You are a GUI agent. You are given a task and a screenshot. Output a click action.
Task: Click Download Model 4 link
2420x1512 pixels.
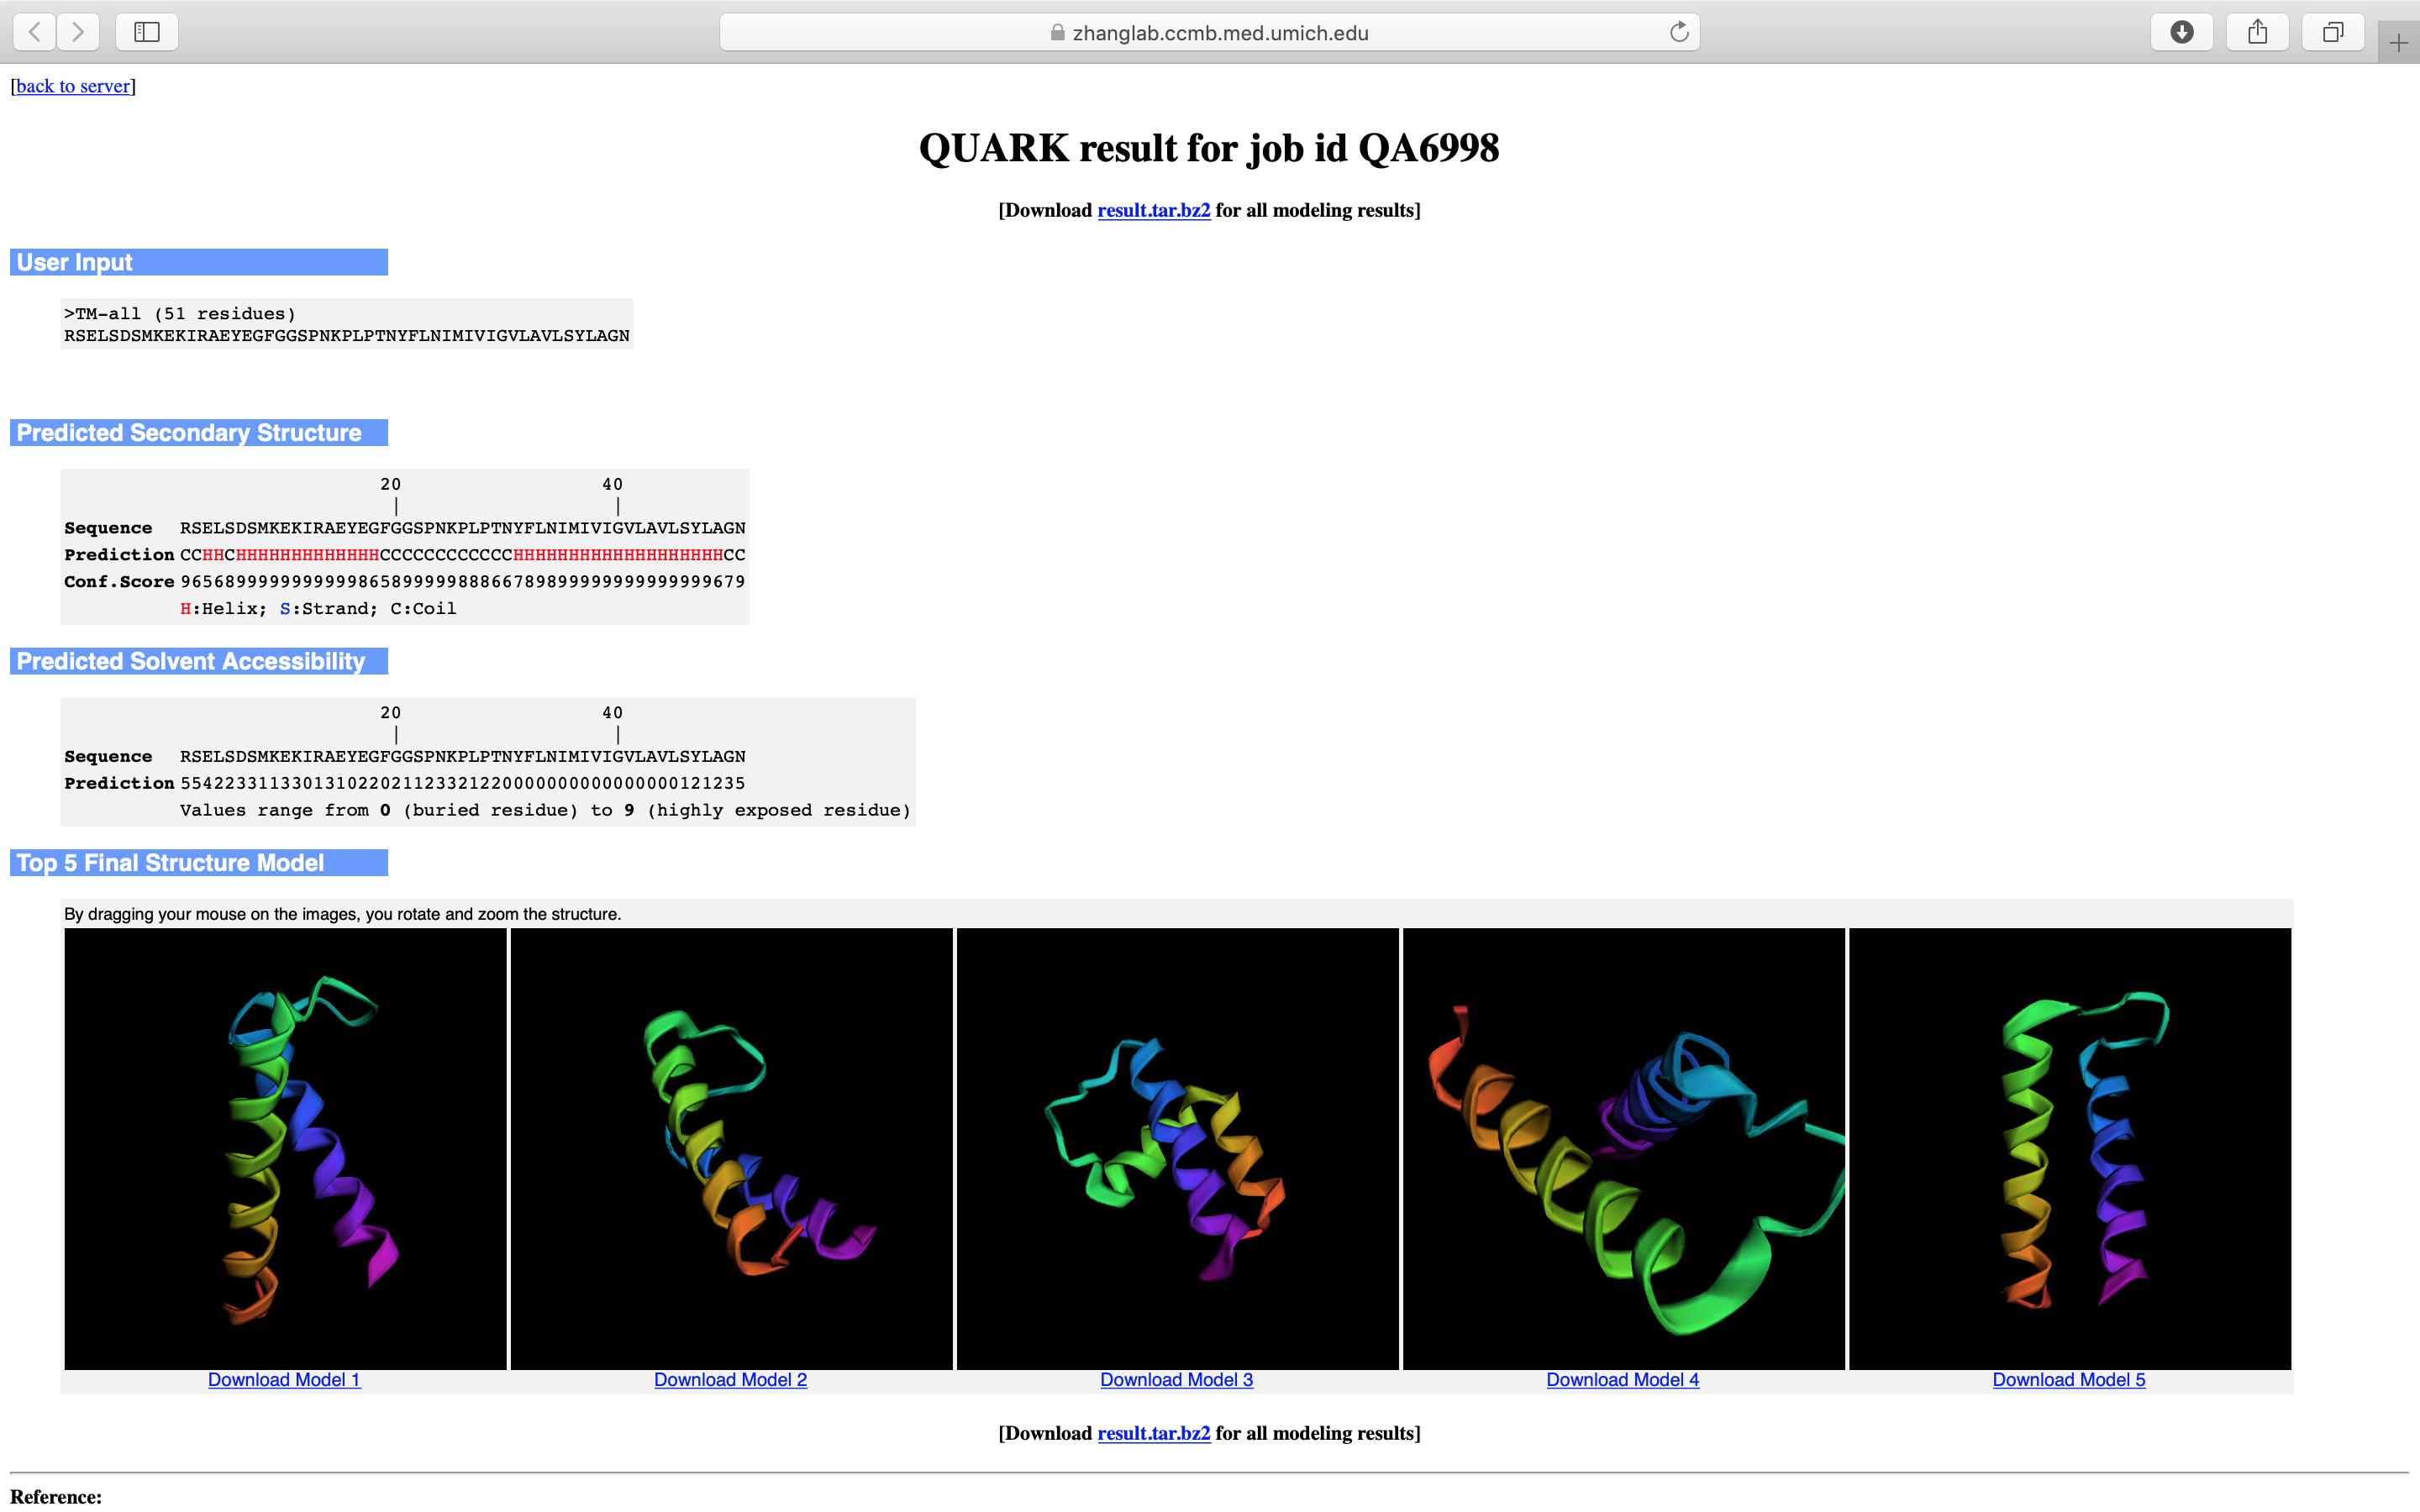pyautogui.click(x=1622, y=1380)
